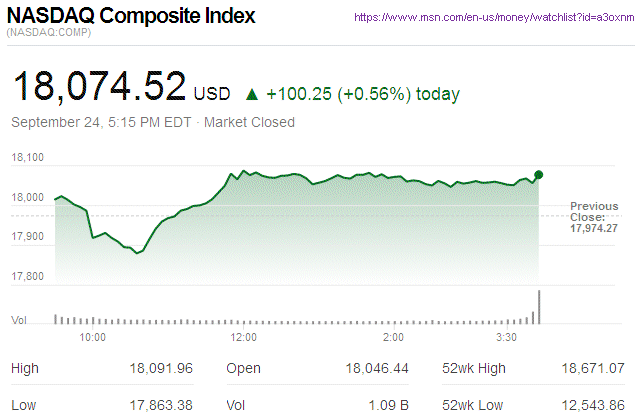Click the 3:30 time axis label
The height and width of the screenshot is (420, 640).
tap(504, 338)
